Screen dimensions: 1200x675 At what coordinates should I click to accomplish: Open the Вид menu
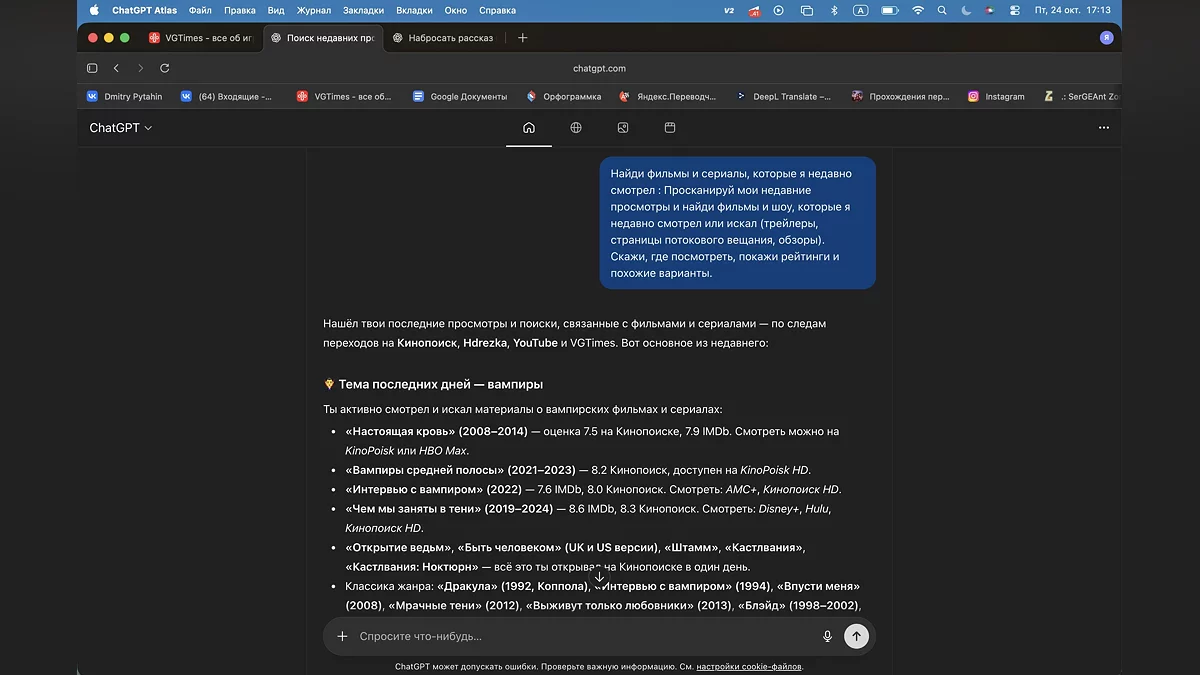276,10
